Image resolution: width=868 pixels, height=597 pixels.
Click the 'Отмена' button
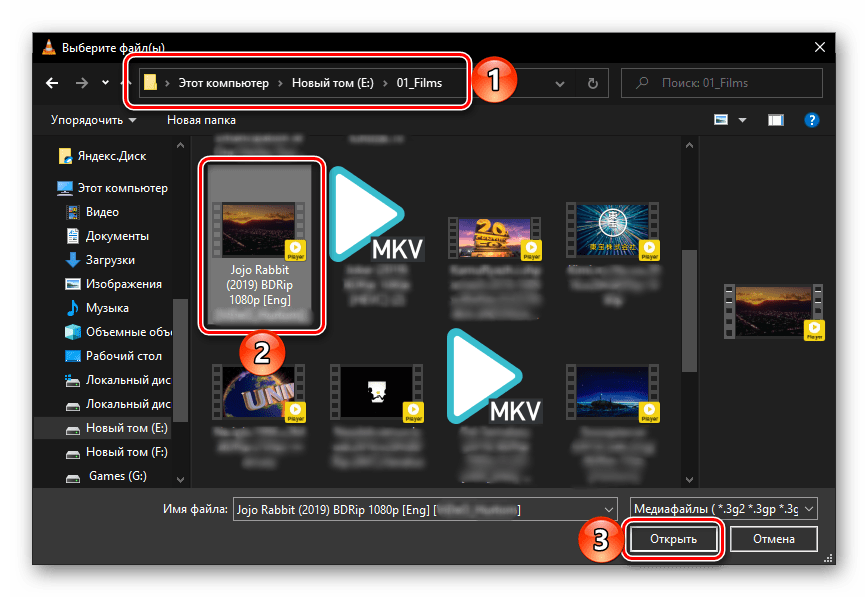pyautogui.click(x=774, y=539)
